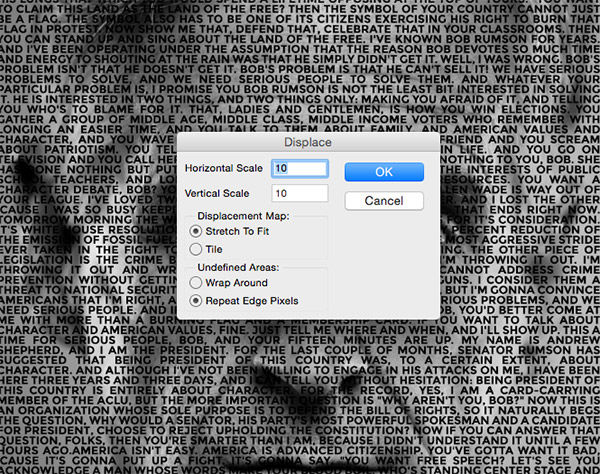Click the Horizontal Scale label text
The image size is (600, 474).
pos(224,168)
